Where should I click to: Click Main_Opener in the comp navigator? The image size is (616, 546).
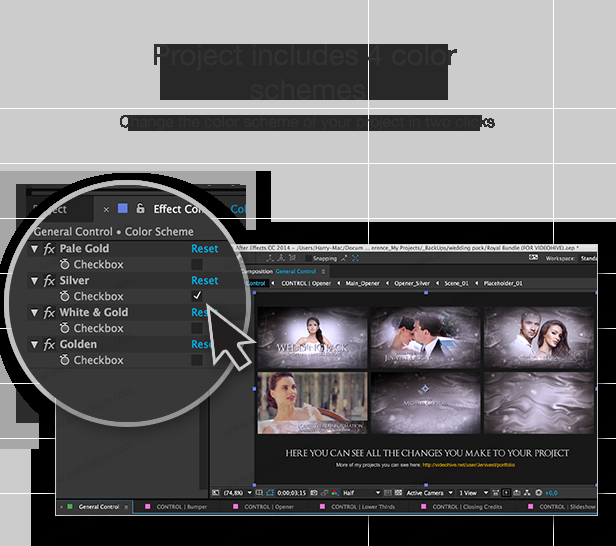362,283
